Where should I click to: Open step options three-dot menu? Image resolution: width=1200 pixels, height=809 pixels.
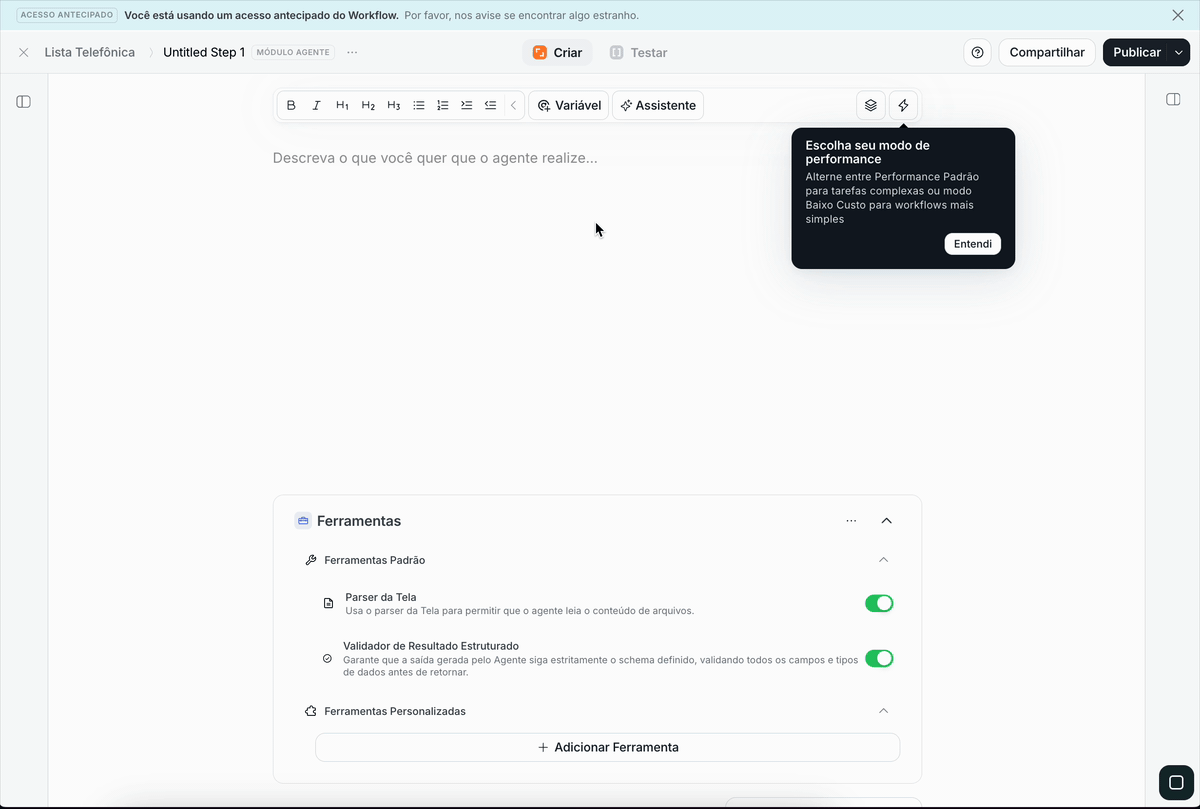pos(352,52)
